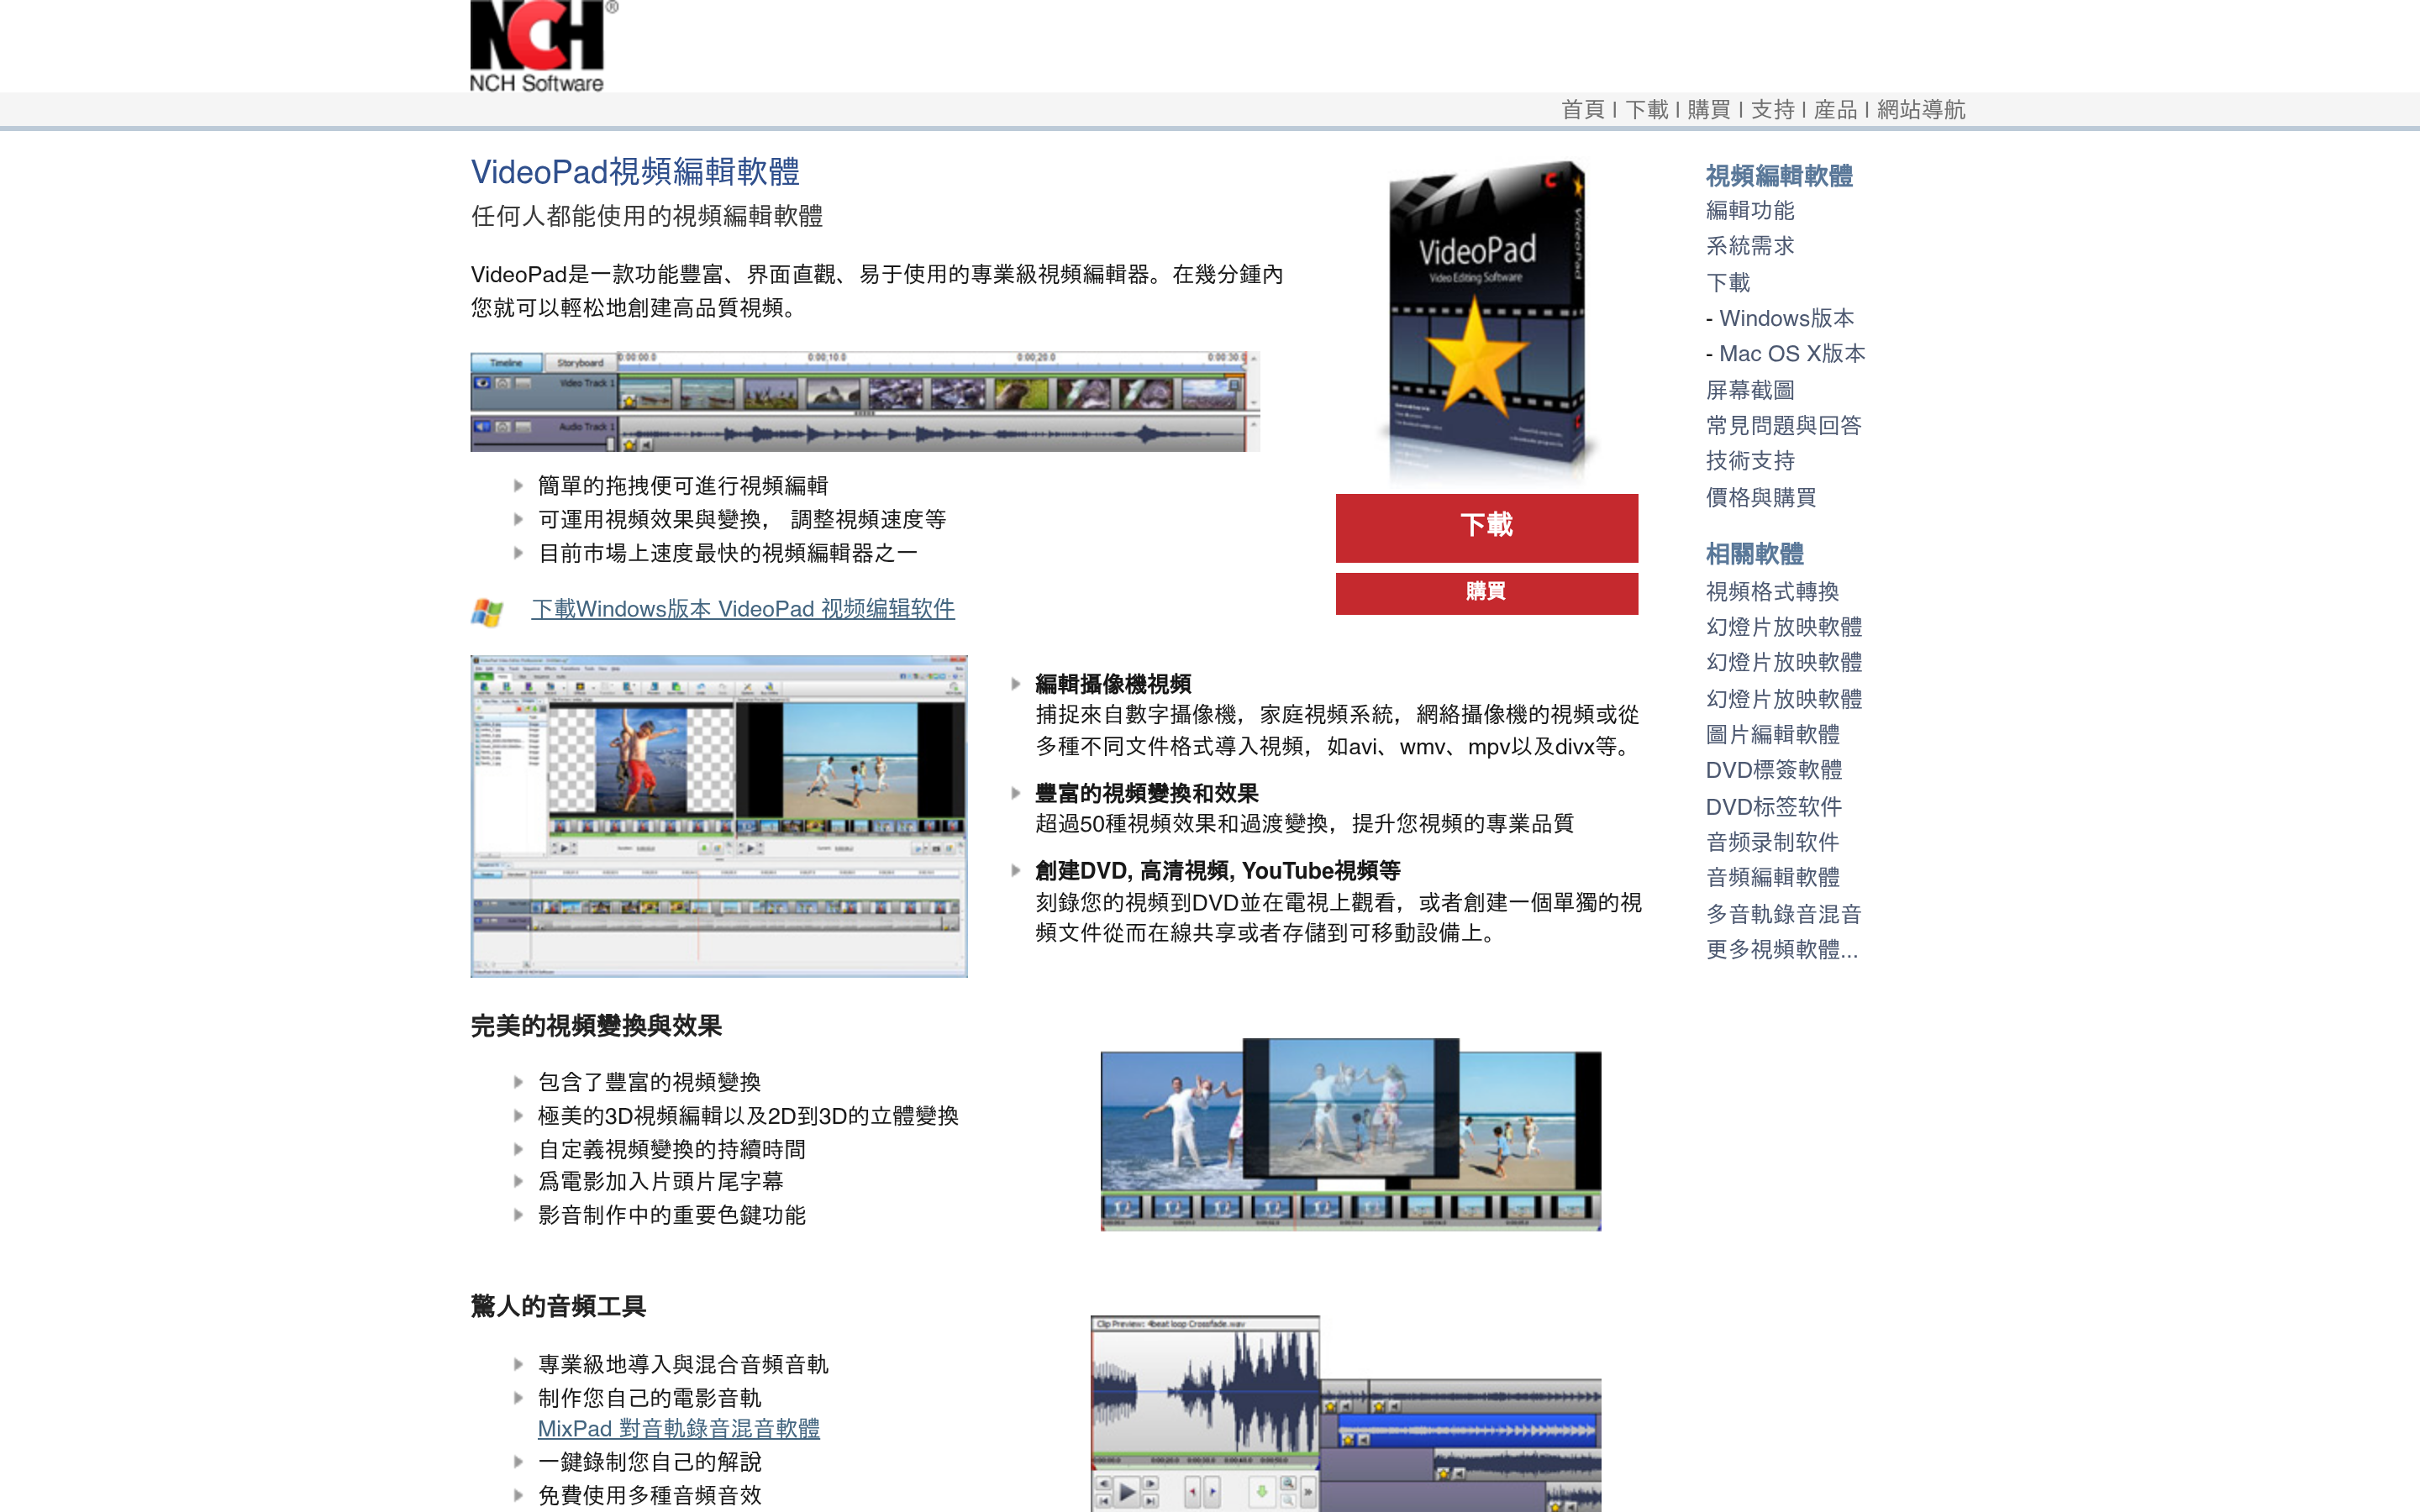Open 屏幕截圖 sidebar link
The image size is (2420, 1512).
coord(1750,390)
